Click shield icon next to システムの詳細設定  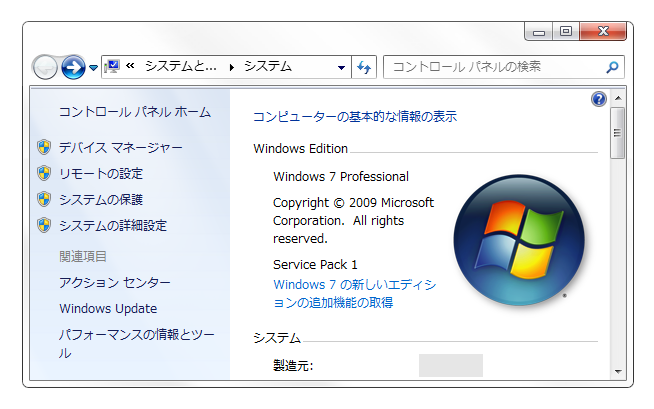click(x=44, y=226)
